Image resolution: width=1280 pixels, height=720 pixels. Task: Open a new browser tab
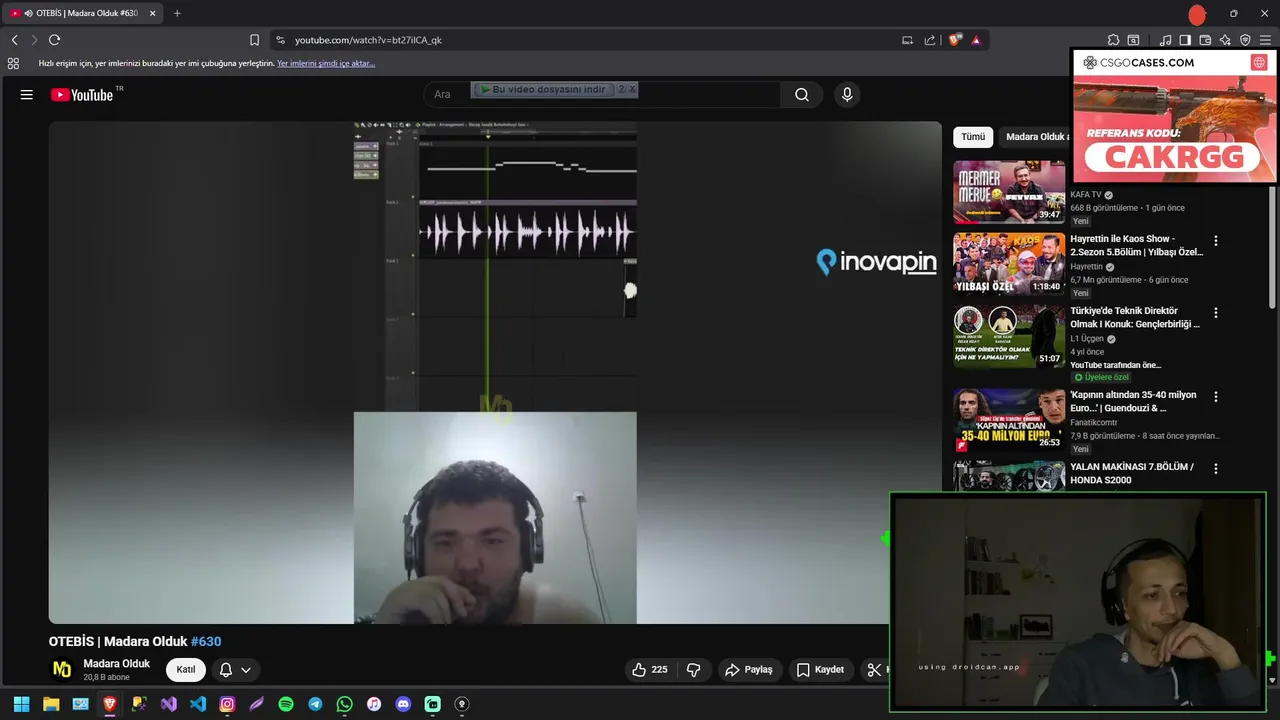(x=177, y=13)
